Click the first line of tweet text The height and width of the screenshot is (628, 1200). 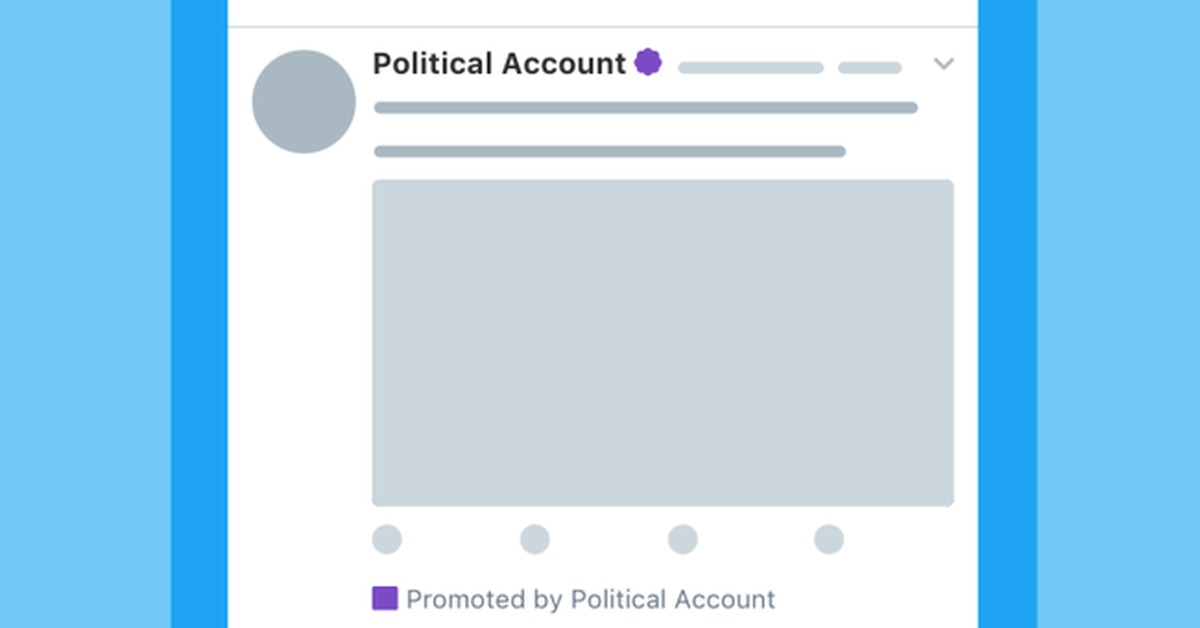coord(646,108)
